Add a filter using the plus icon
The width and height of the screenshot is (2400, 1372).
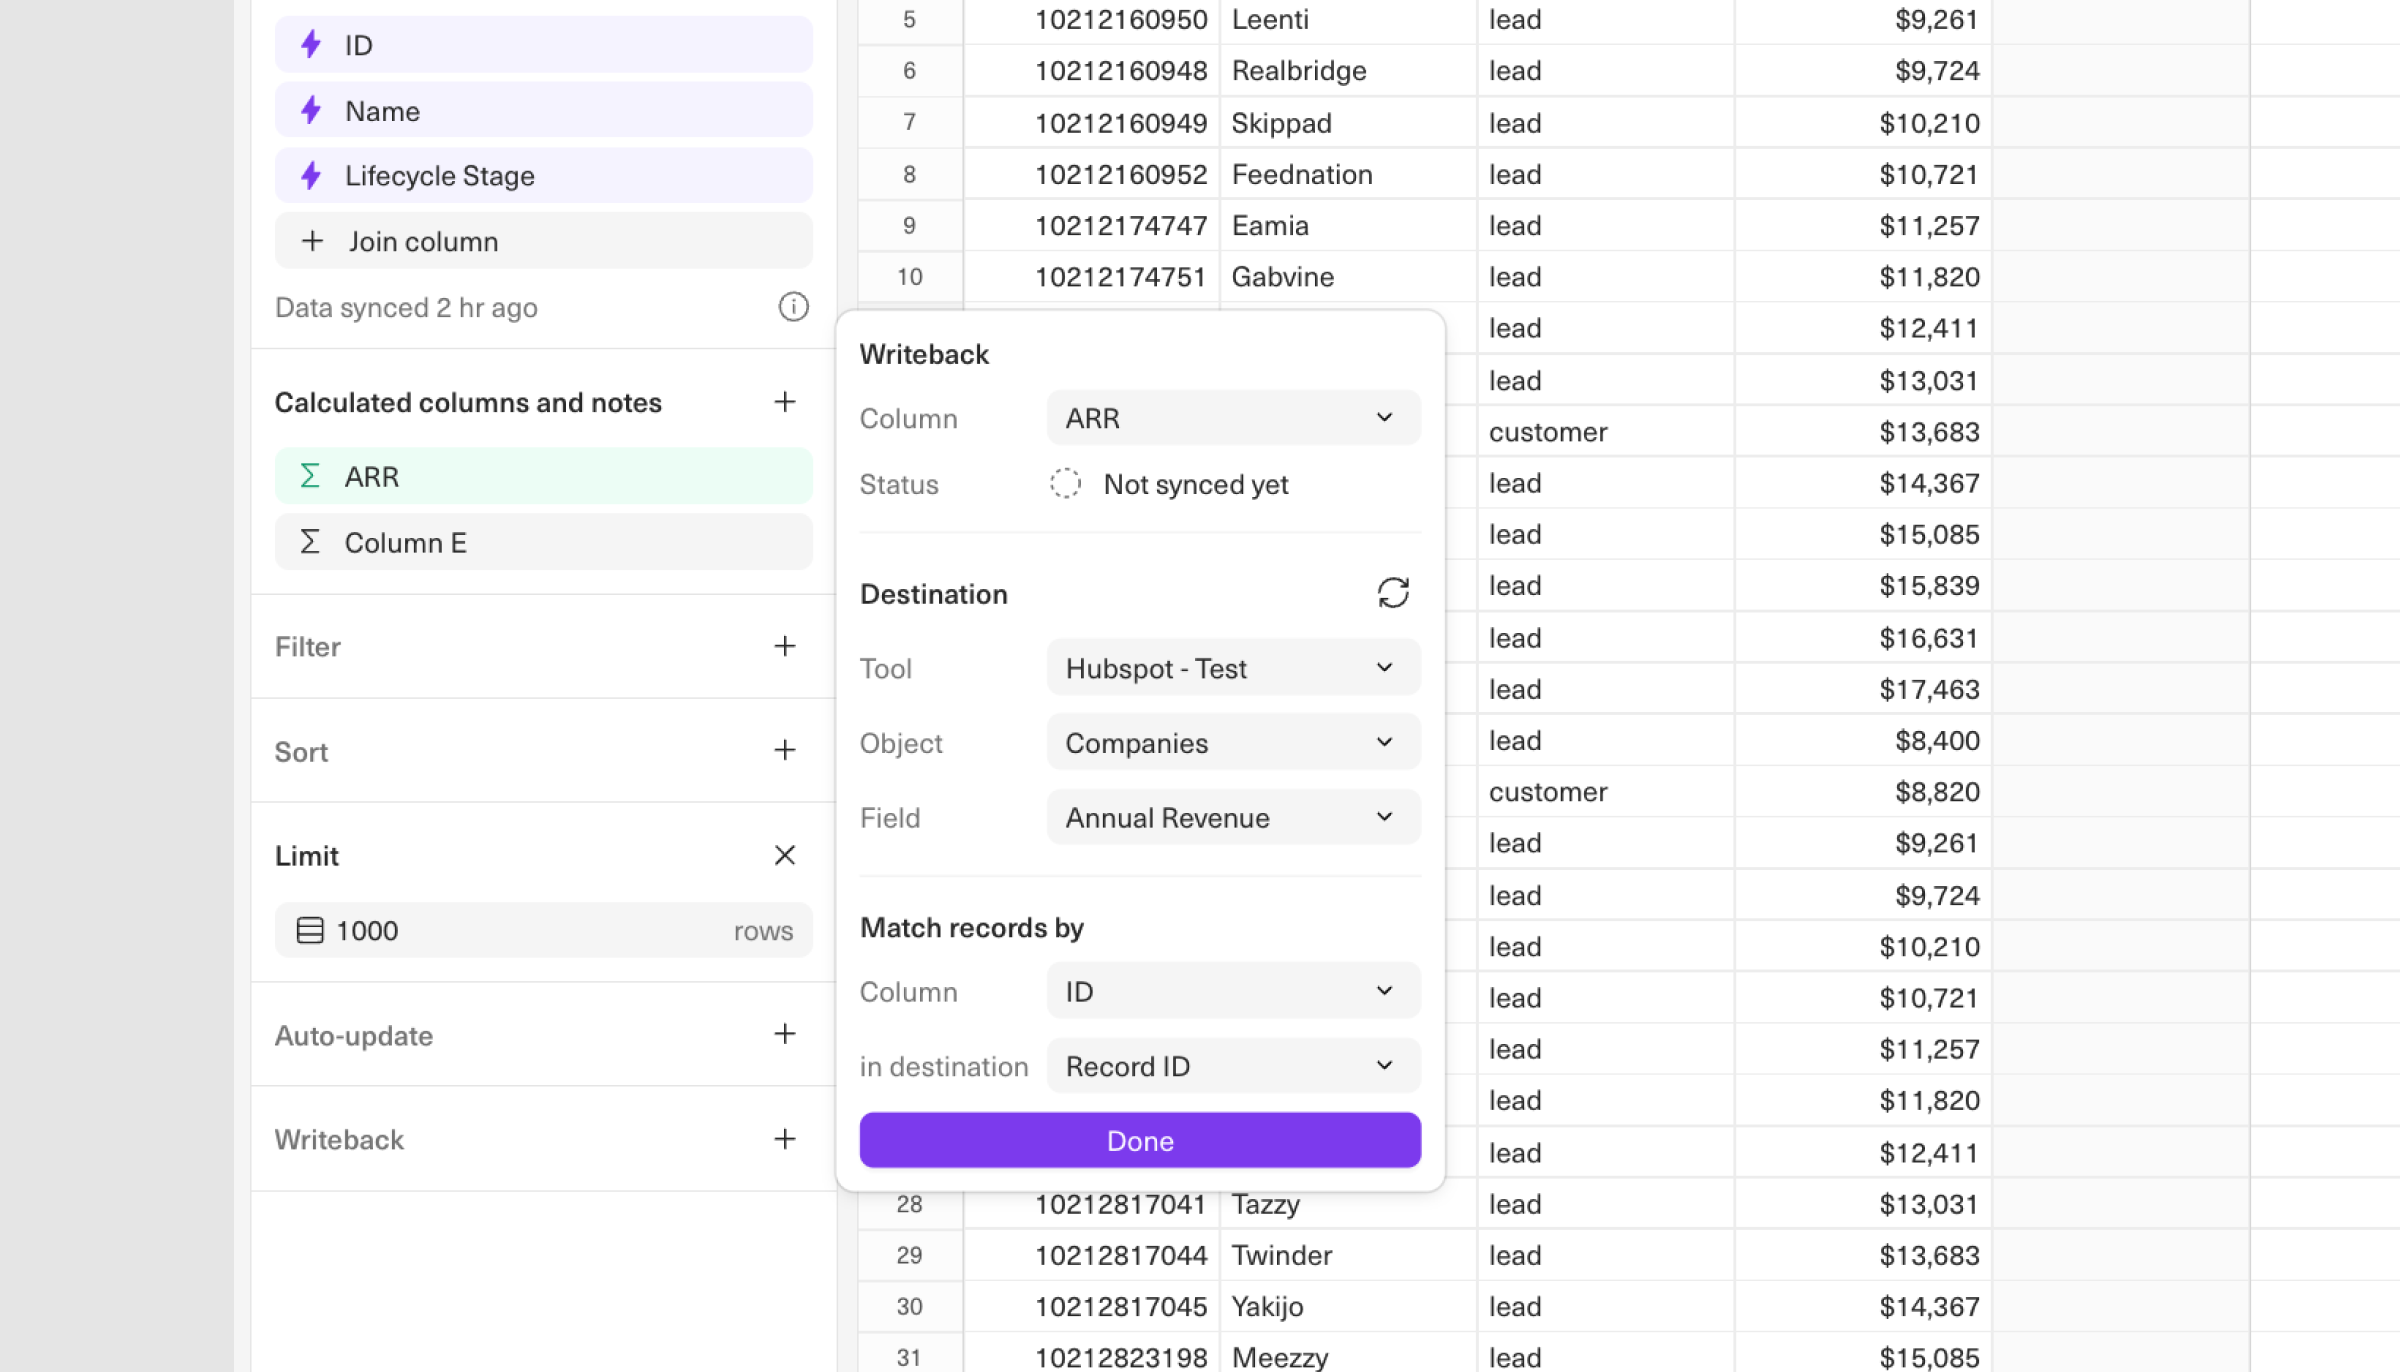(x=785, y=646)
